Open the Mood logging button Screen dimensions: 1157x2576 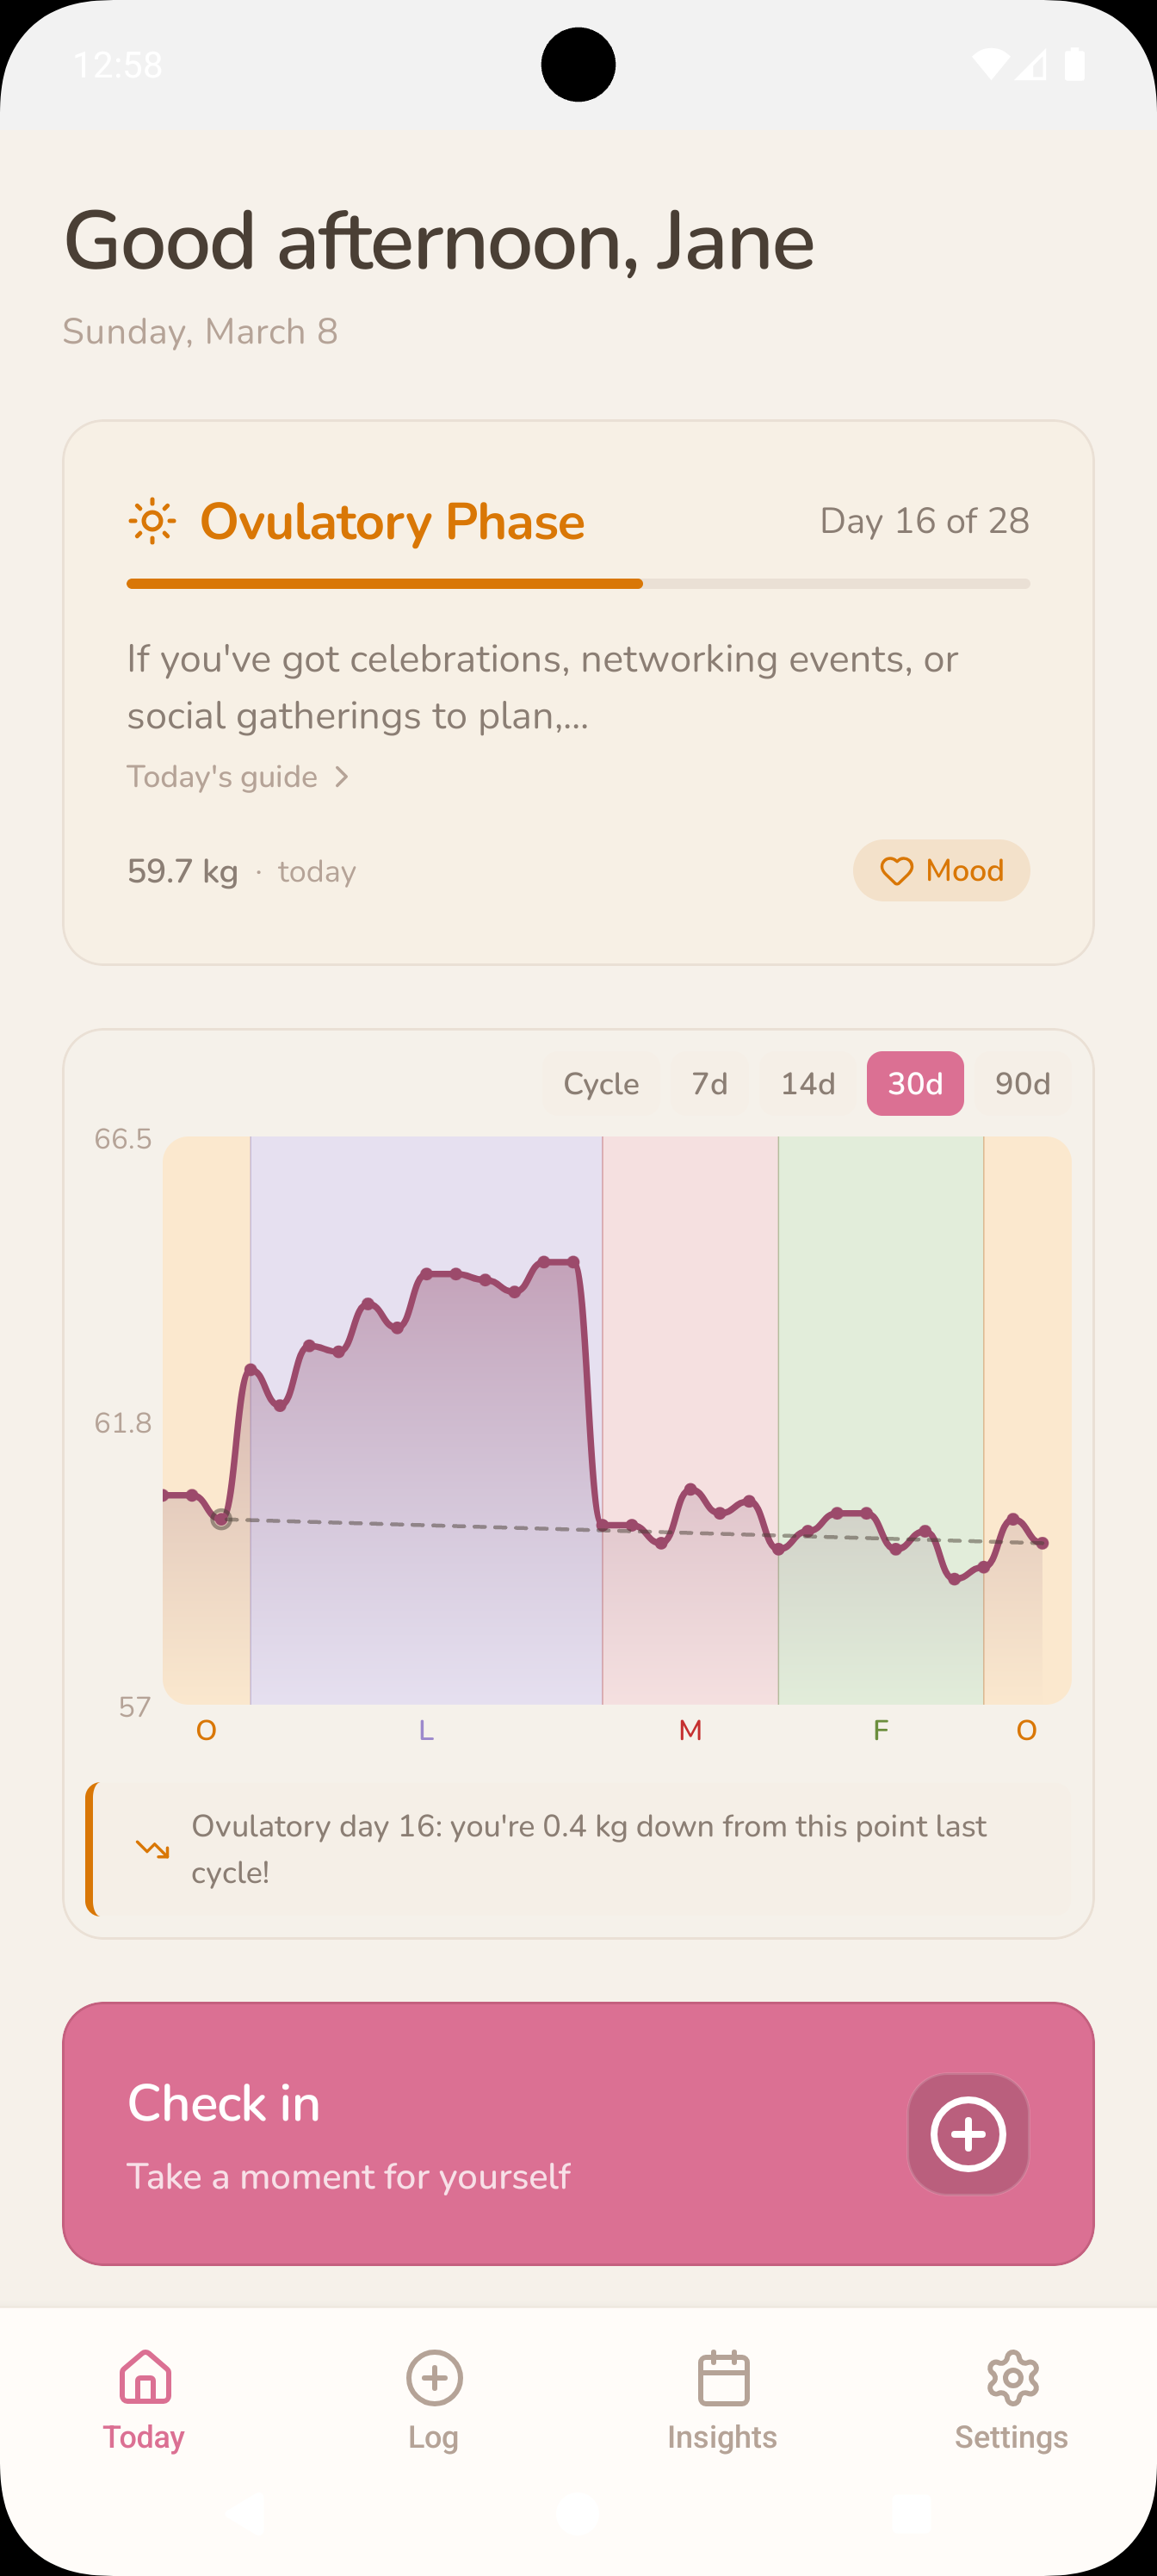click(x=941, y=871)
